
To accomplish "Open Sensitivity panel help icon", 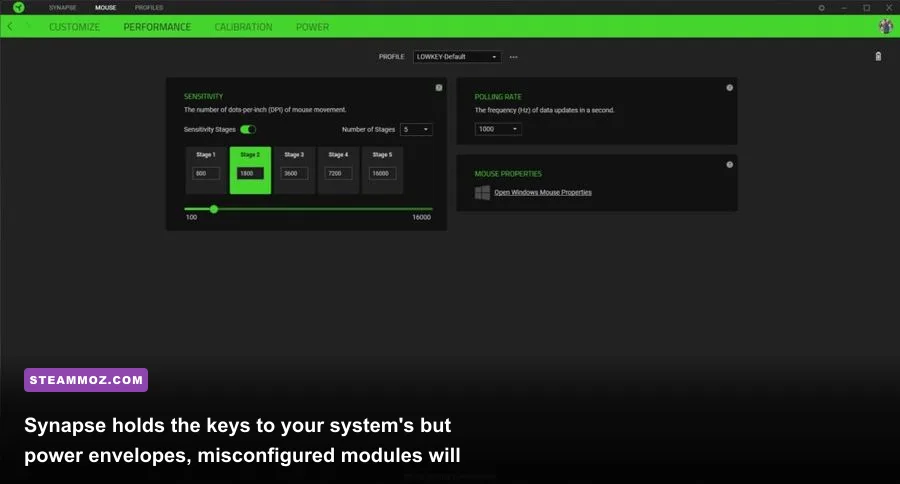I will pos(439,88).
